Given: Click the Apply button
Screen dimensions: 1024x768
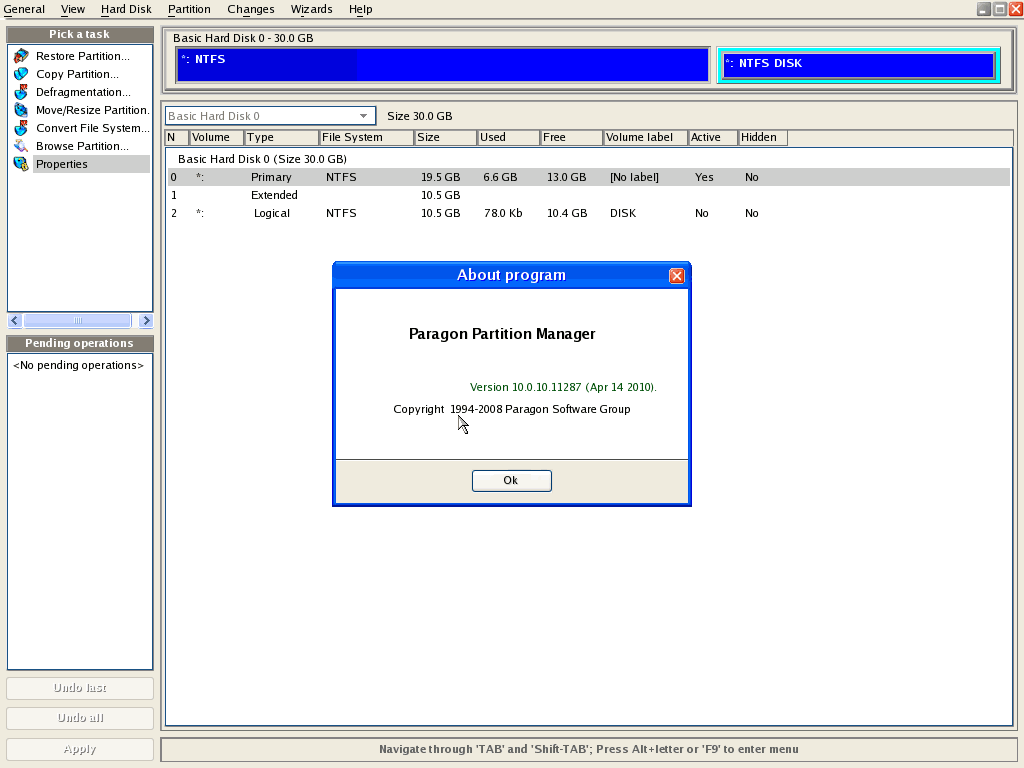Looking at the screenshot, I should coord(80,749).
